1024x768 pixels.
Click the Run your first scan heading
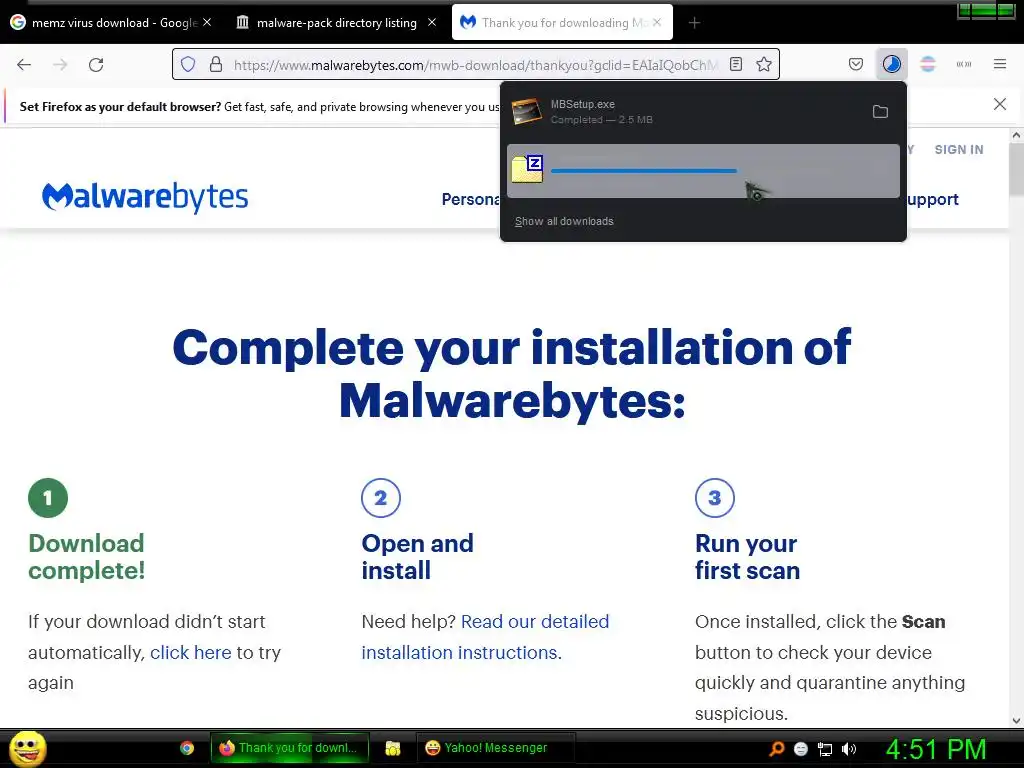747,557
